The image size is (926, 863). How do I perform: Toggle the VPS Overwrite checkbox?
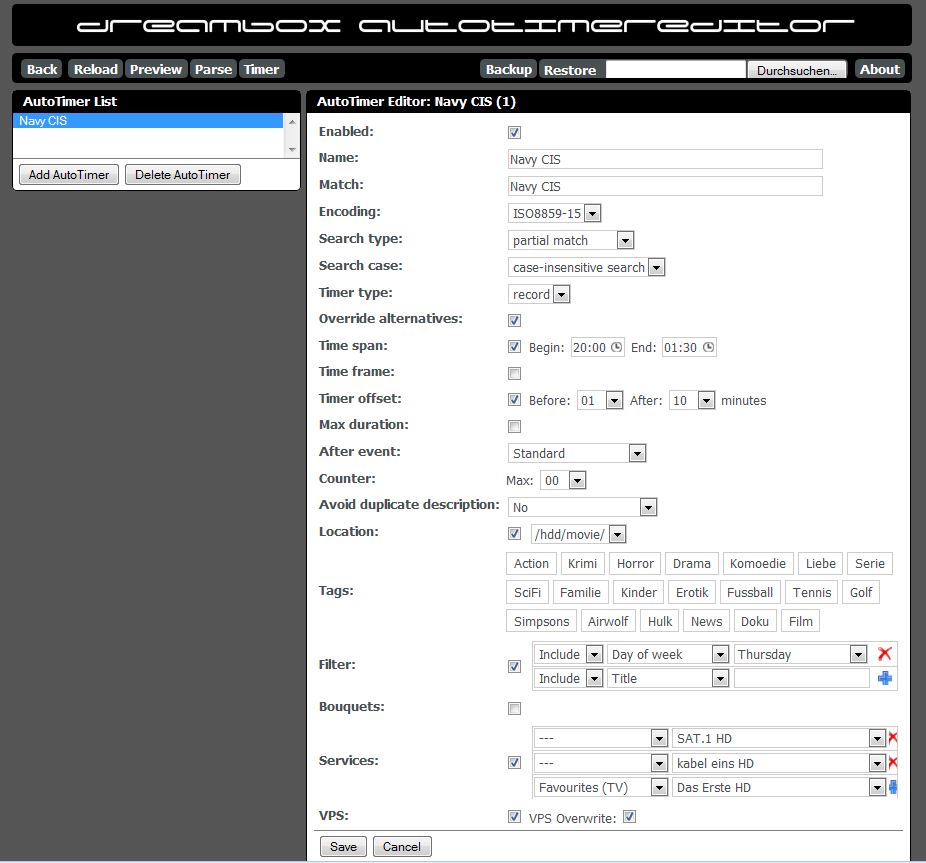pos(630,817)
